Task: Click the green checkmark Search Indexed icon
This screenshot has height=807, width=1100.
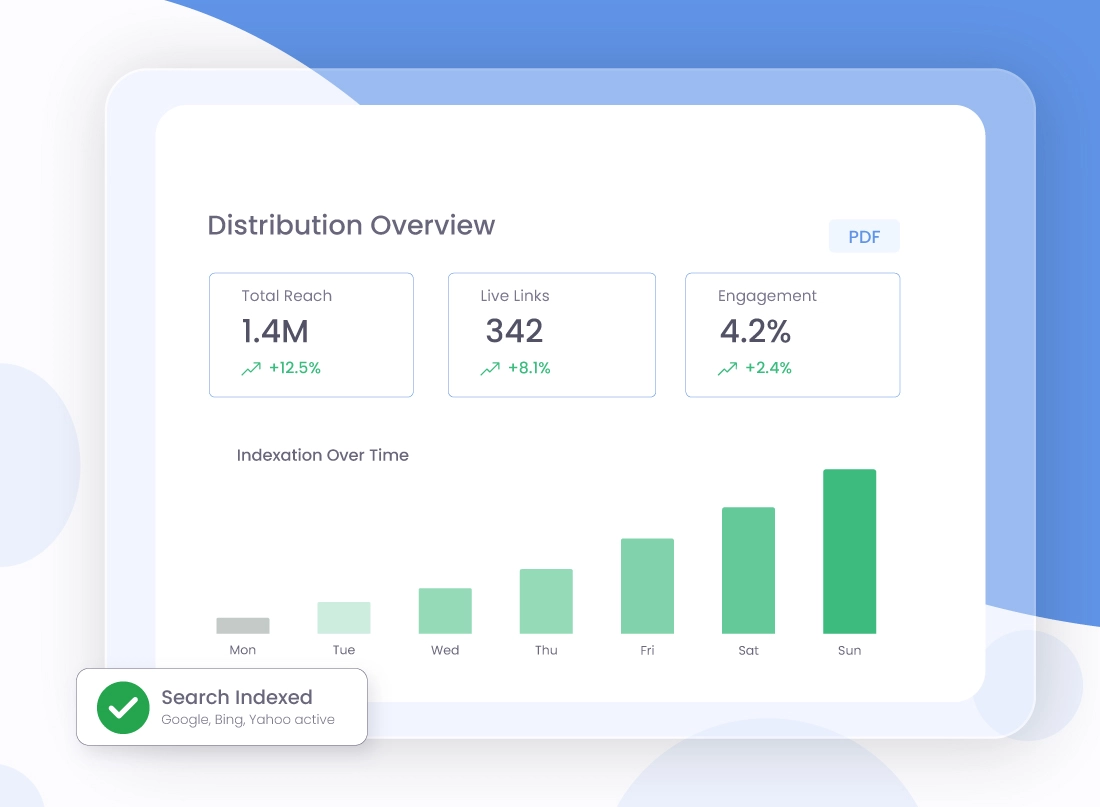Action: (x=123, y=707)
